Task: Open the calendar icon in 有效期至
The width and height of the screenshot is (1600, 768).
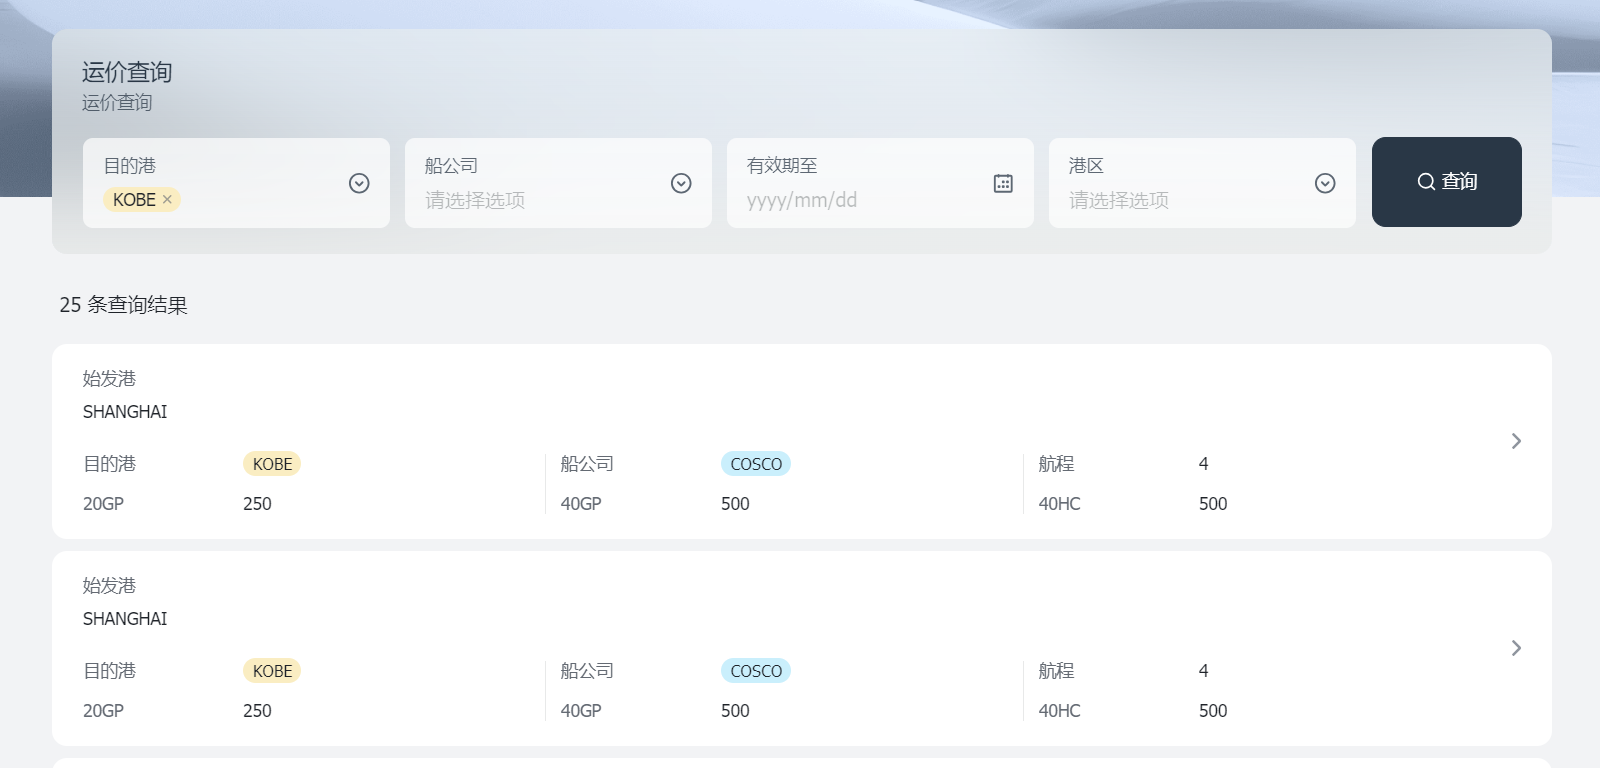Action: coord(1003,183)
